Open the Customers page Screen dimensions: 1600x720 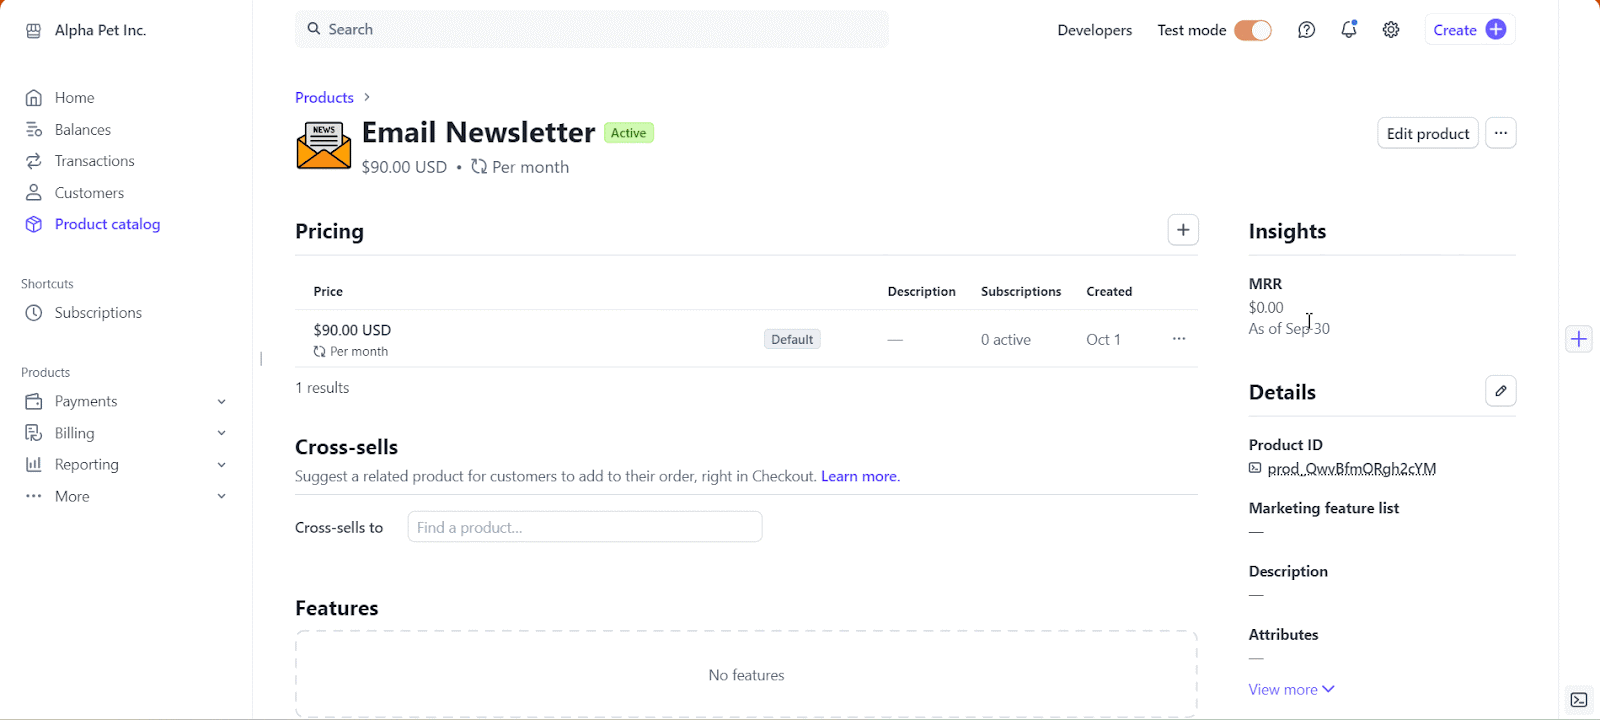pos(89,192)
